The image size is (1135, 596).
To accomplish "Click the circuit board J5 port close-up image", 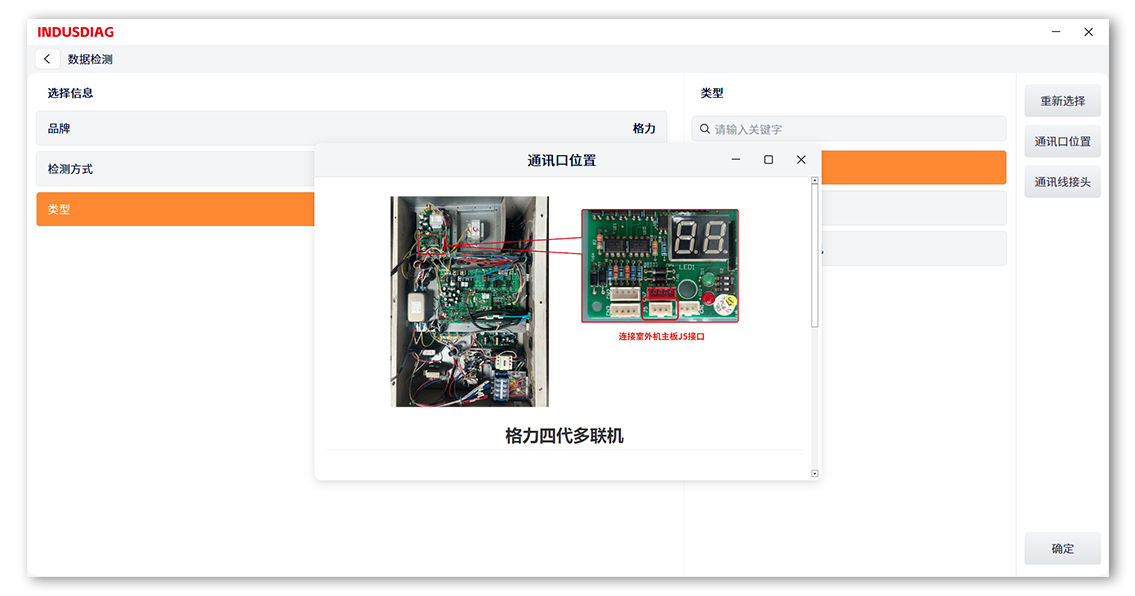I will (x=660, y=266).
